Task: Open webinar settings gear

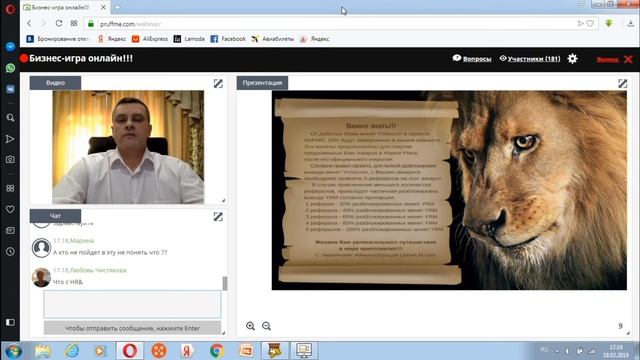Action: pyautogui.click(x=572, y=59)
